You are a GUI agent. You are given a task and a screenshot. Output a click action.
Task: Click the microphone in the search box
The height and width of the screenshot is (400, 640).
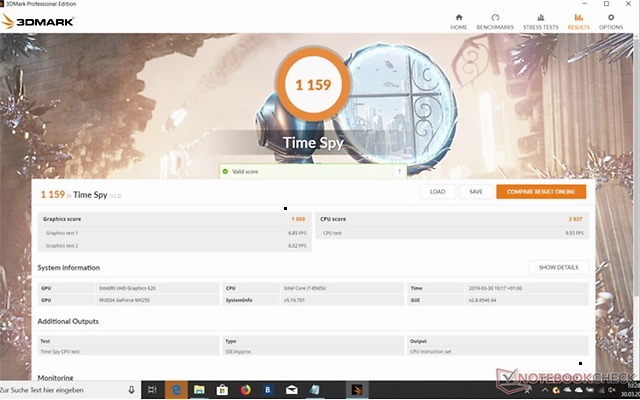[x=131, y=390]
